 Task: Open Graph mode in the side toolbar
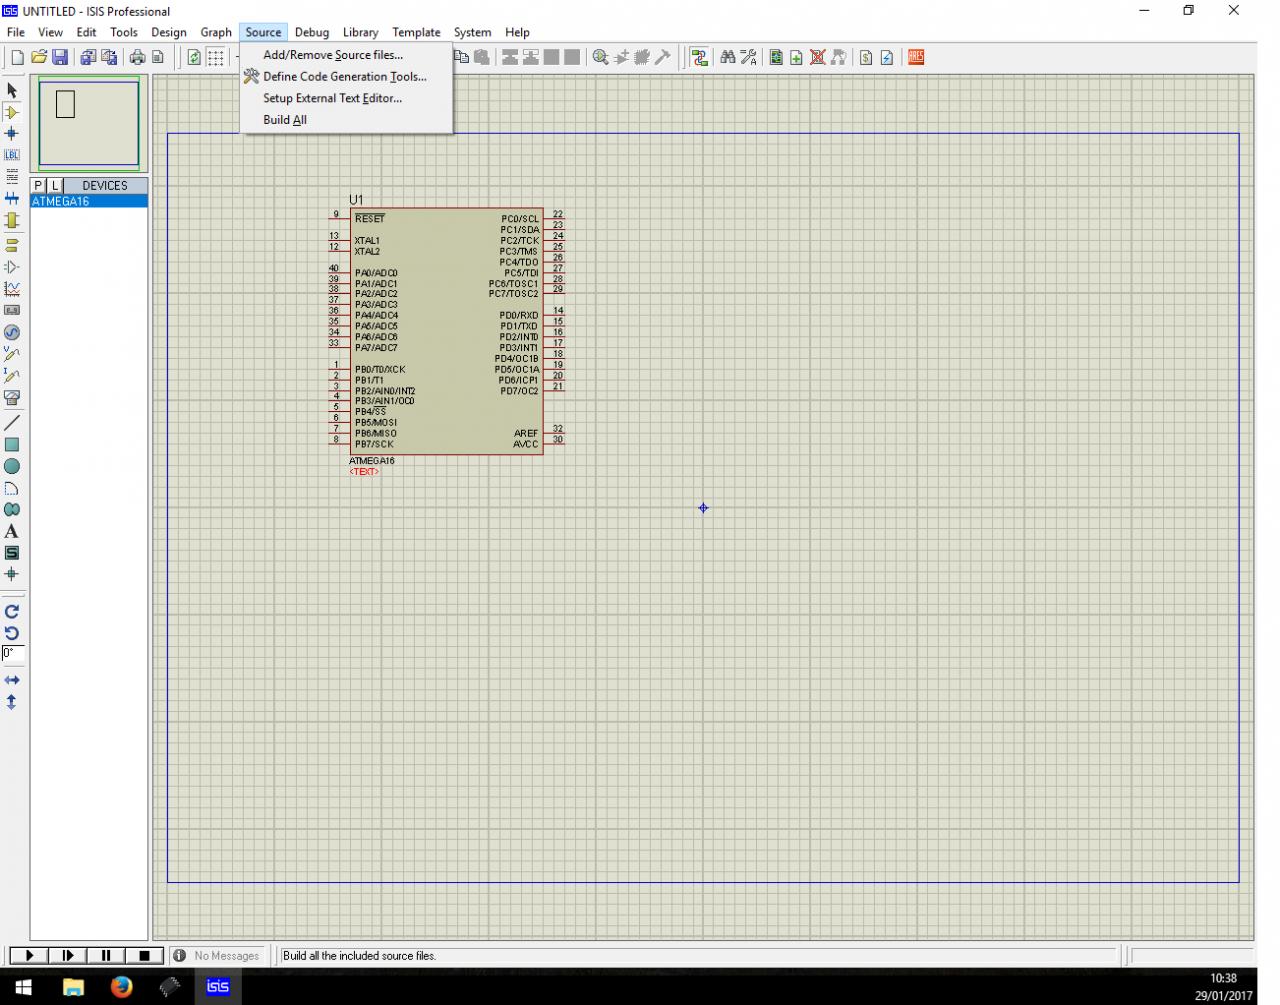click(12, 289)
